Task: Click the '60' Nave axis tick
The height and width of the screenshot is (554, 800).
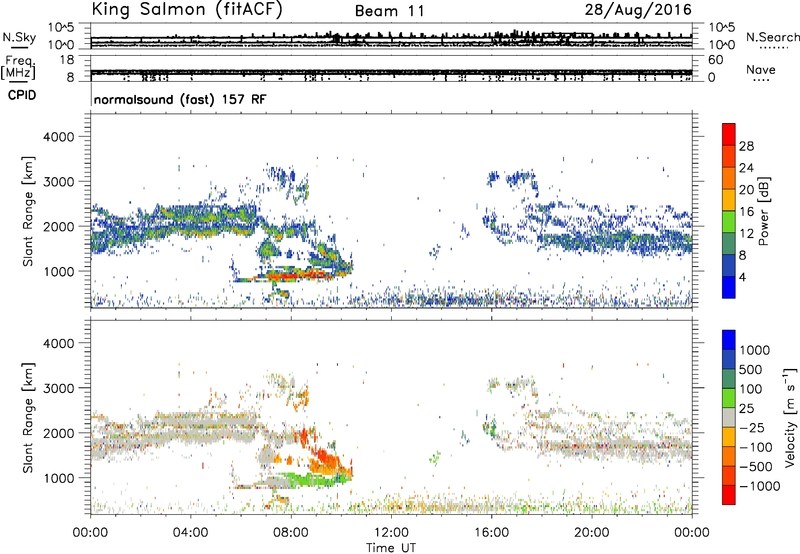Action: coord(715,60)
